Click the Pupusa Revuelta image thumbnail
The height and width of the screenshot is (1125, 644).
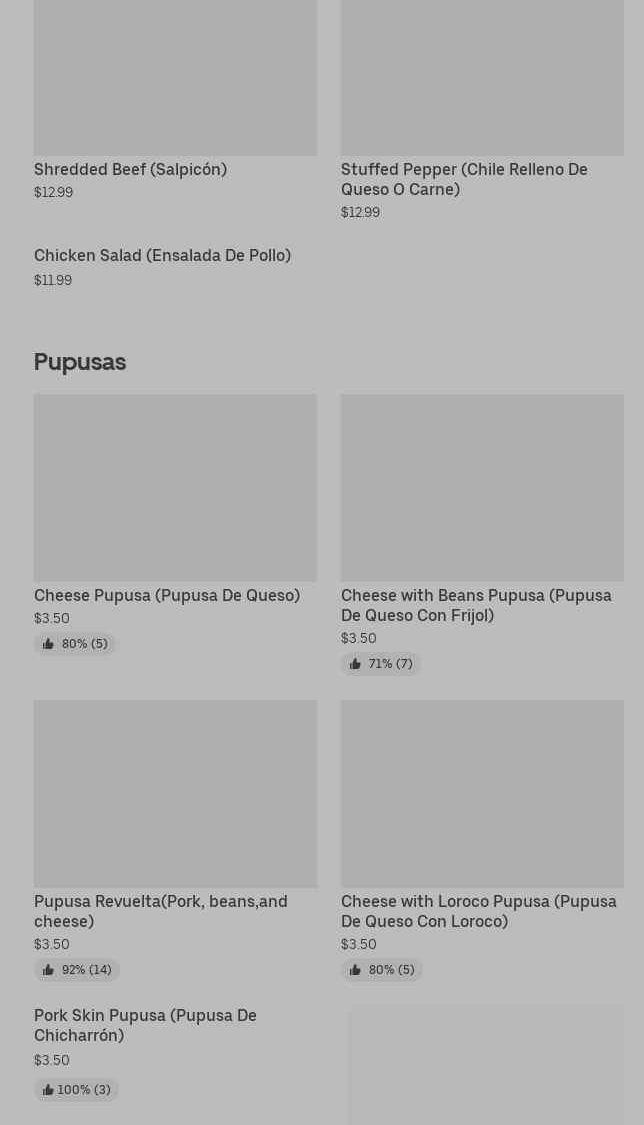pyautogui.click(x=175, y=794)
